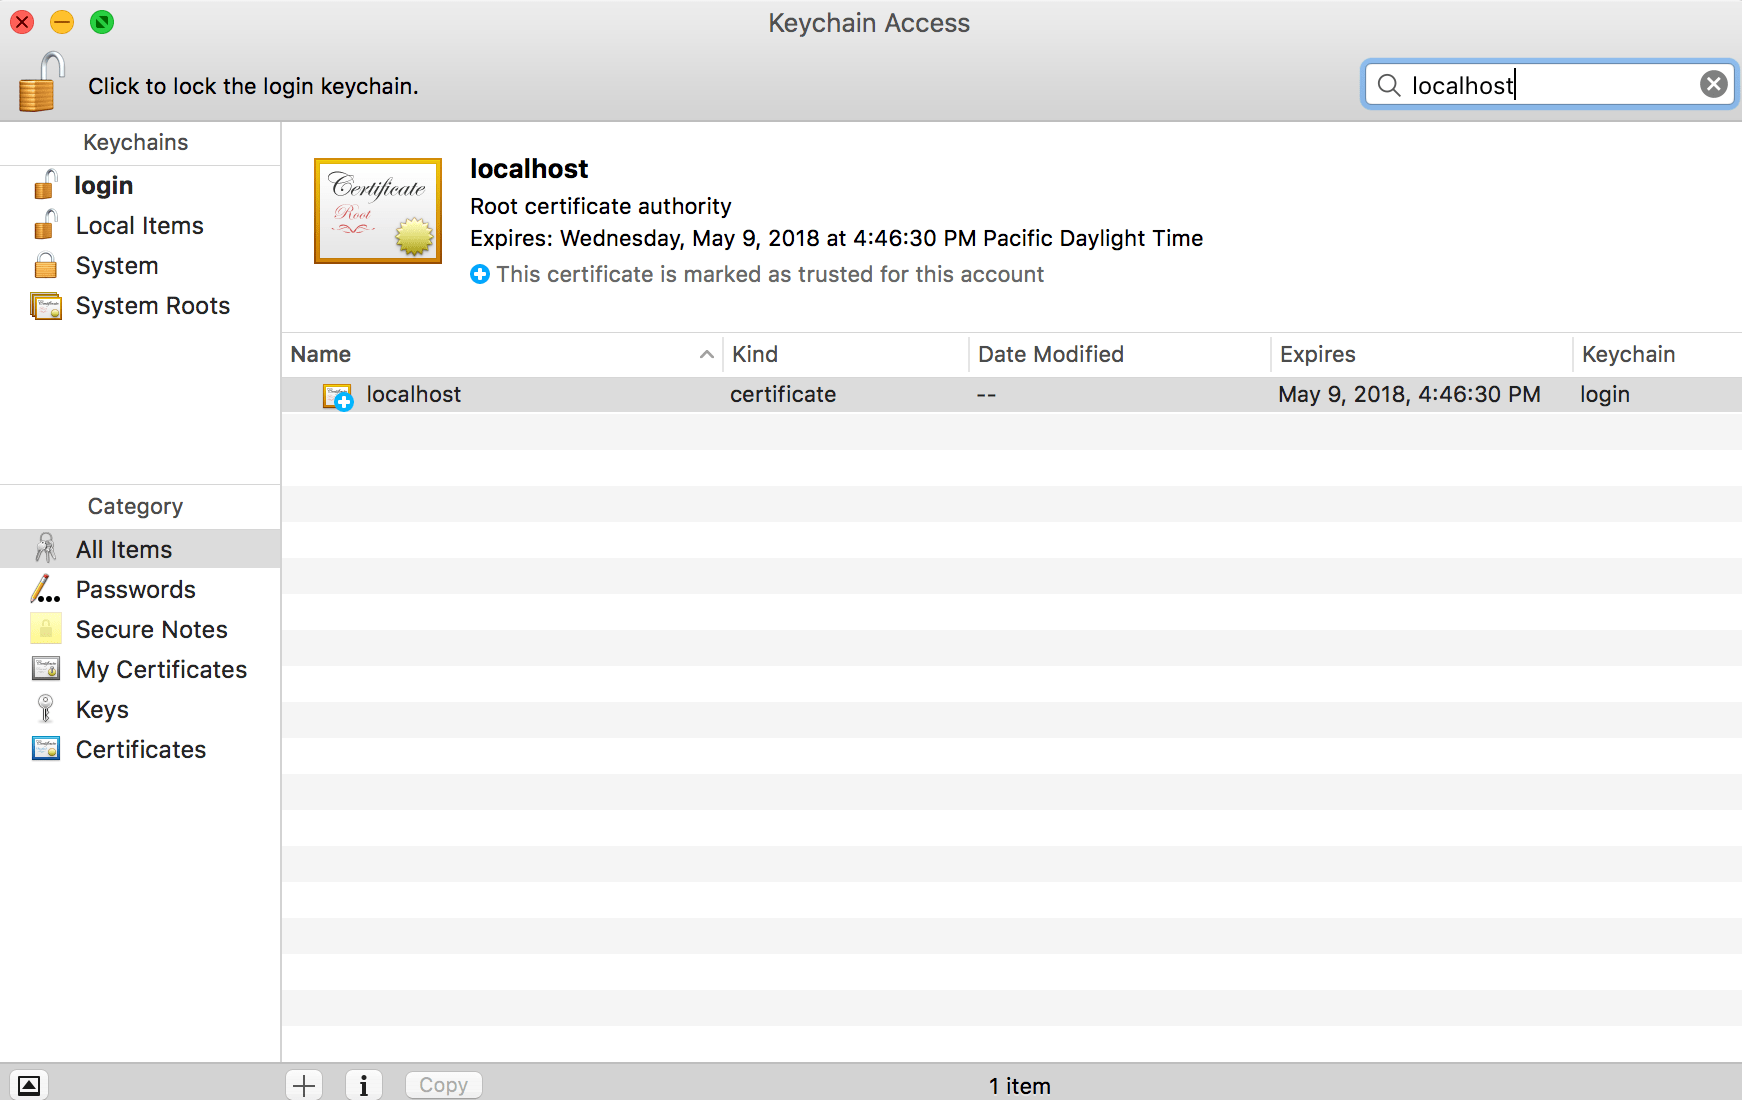This screenshot has width=1742, height=1100.
Task: Click the Passwords pencil icon
Action: pos(45,589)
